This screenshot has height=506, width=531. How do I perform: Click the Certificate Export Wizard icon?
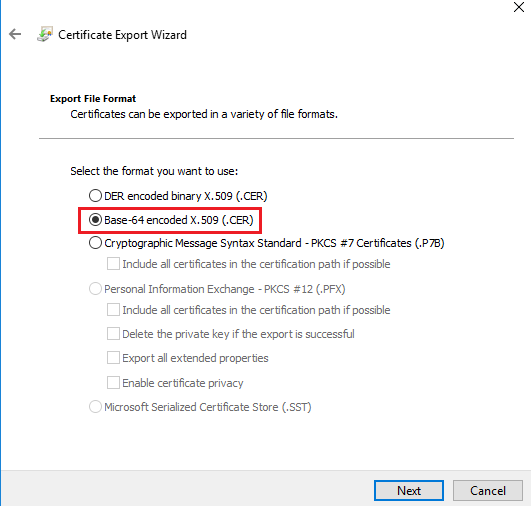click(x=45, y=34)
